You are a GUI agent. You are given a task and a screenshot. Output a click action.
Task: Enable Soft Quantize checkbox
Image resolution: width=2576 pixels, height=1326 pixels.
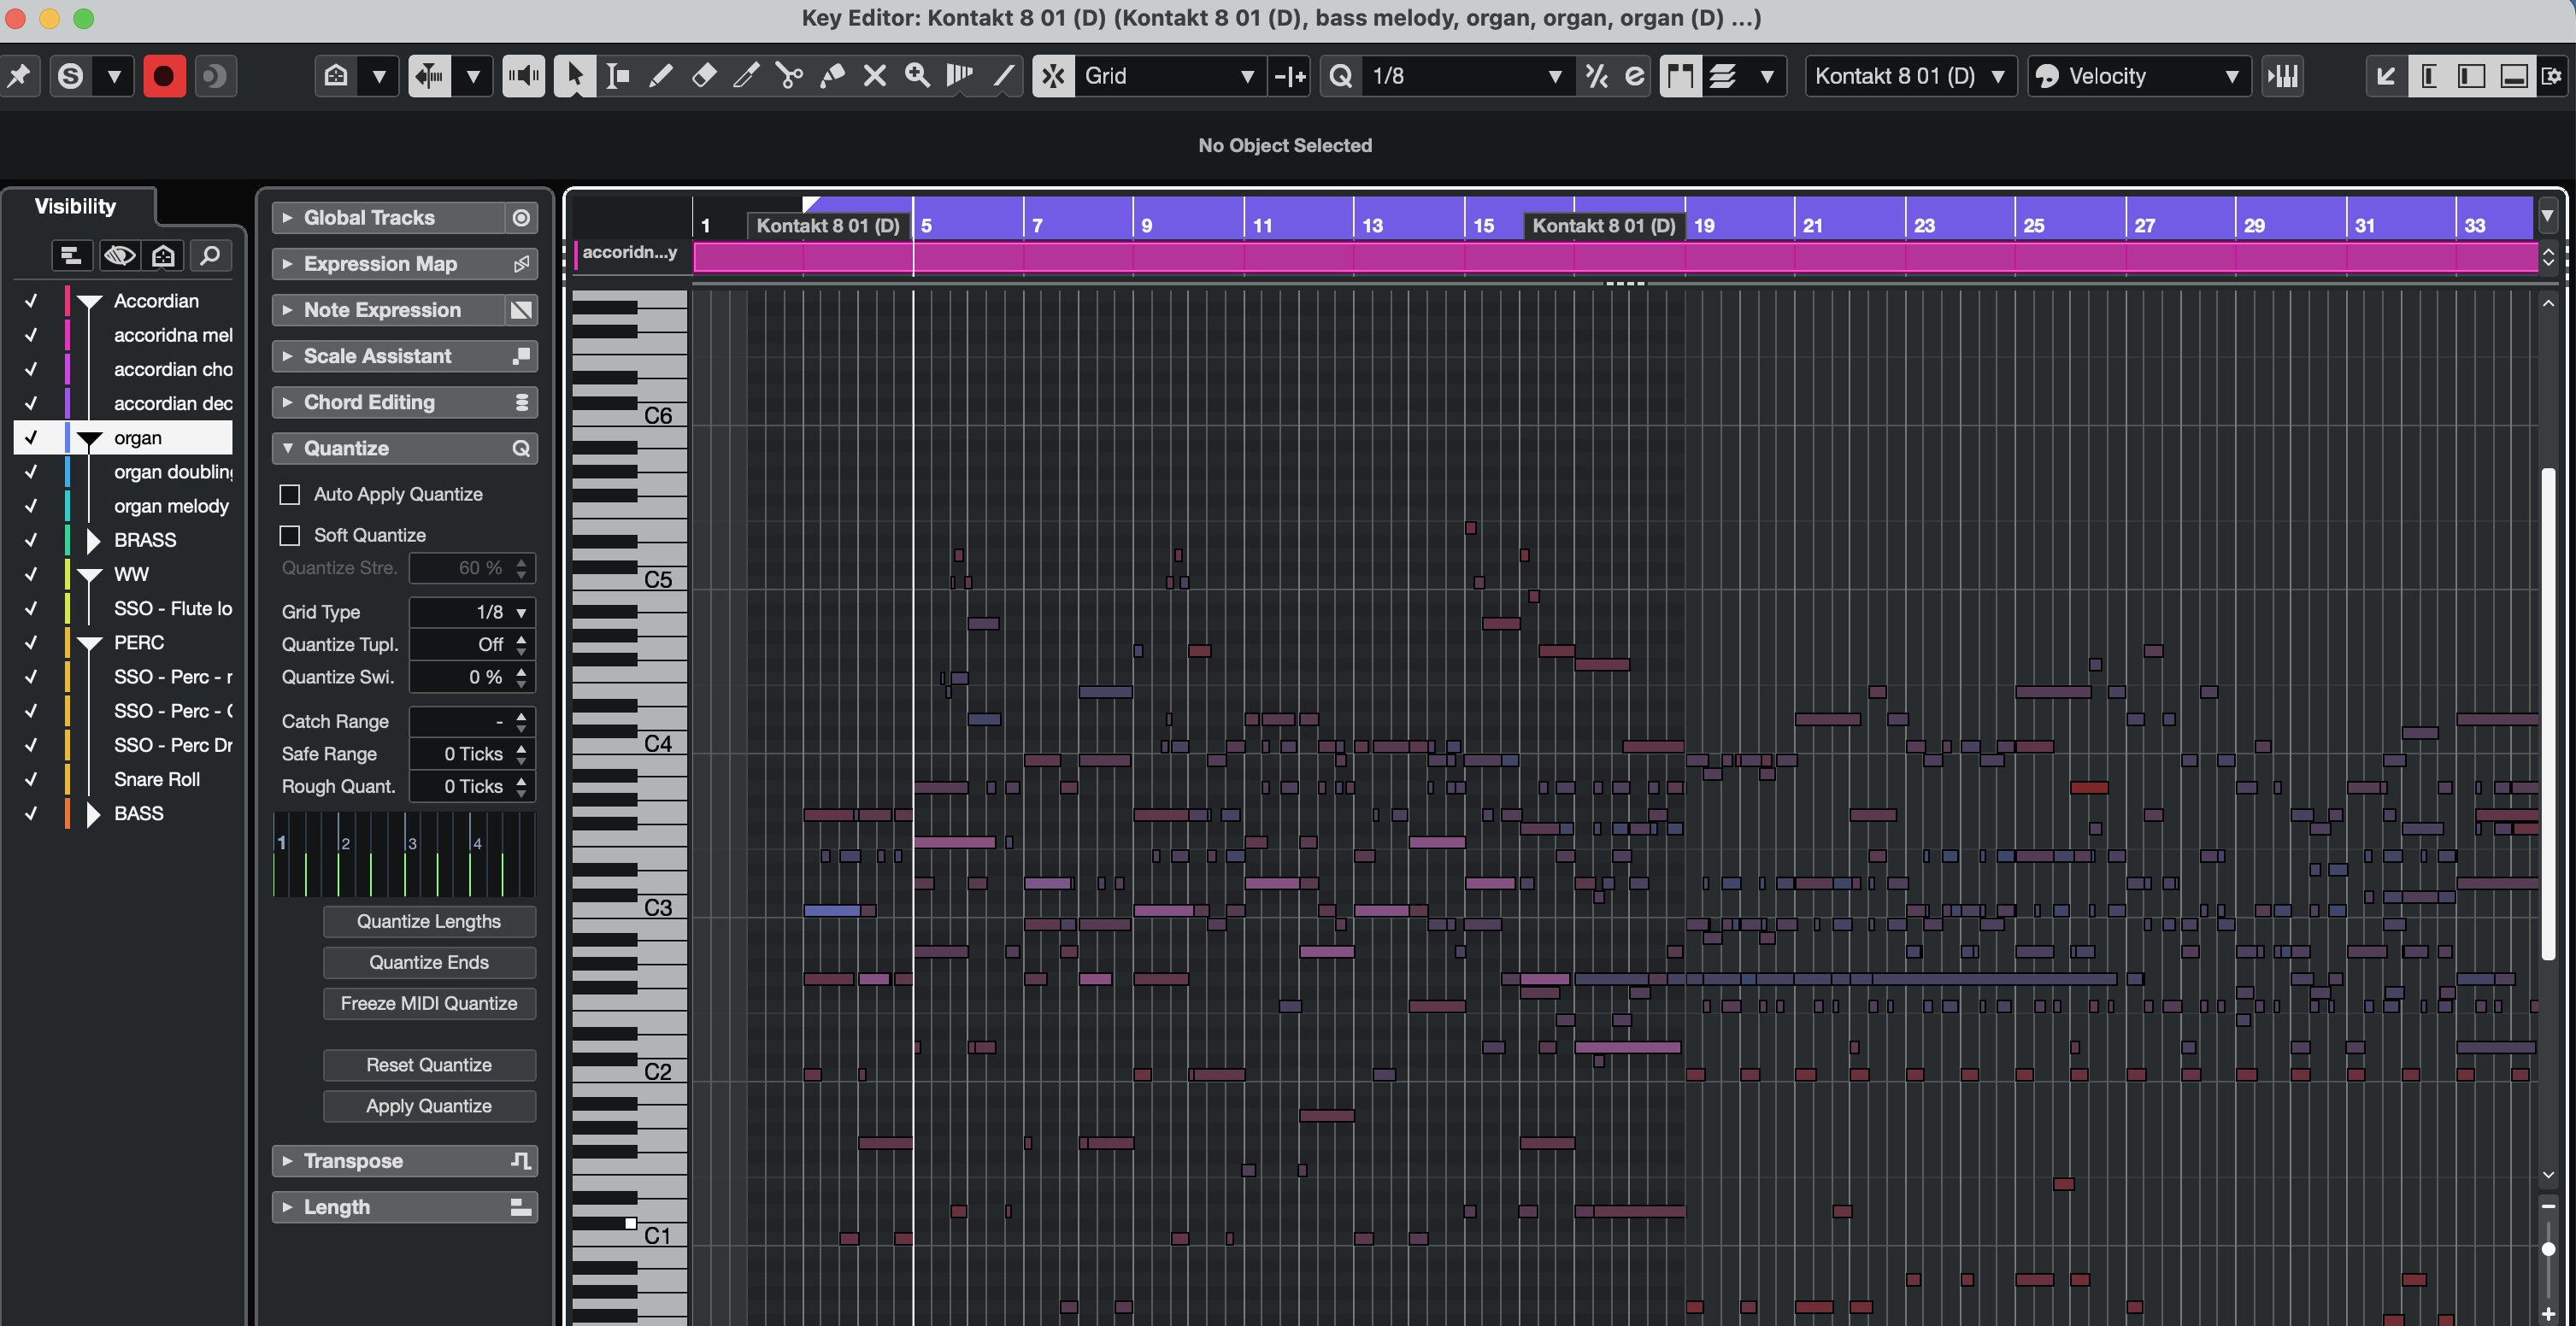[290, 535]
